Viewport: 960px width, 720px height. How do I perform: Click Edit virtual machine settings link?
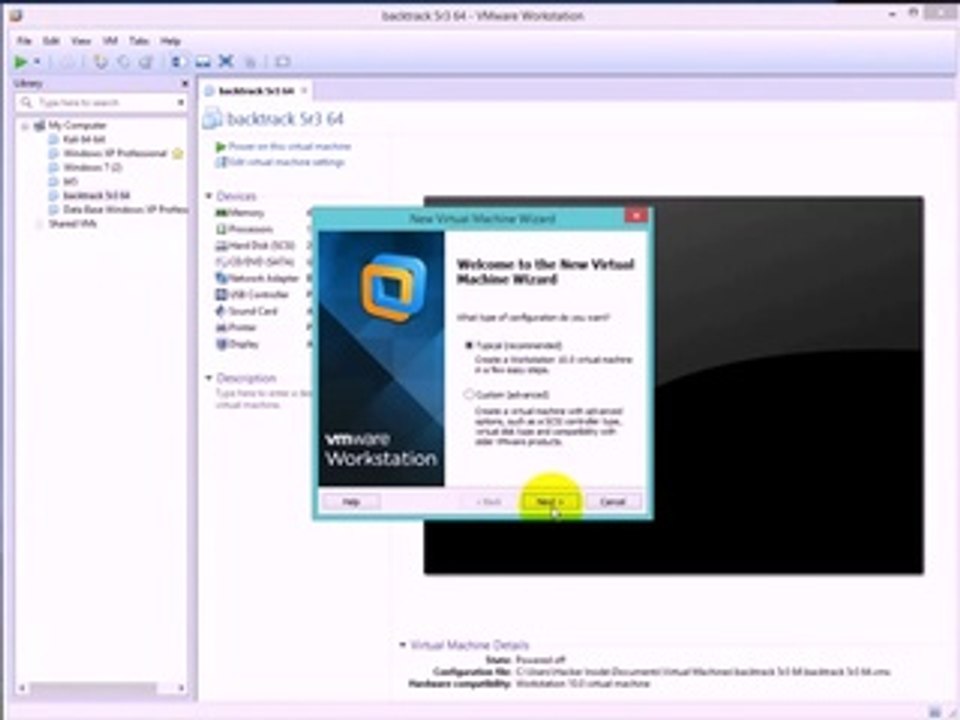286,162
